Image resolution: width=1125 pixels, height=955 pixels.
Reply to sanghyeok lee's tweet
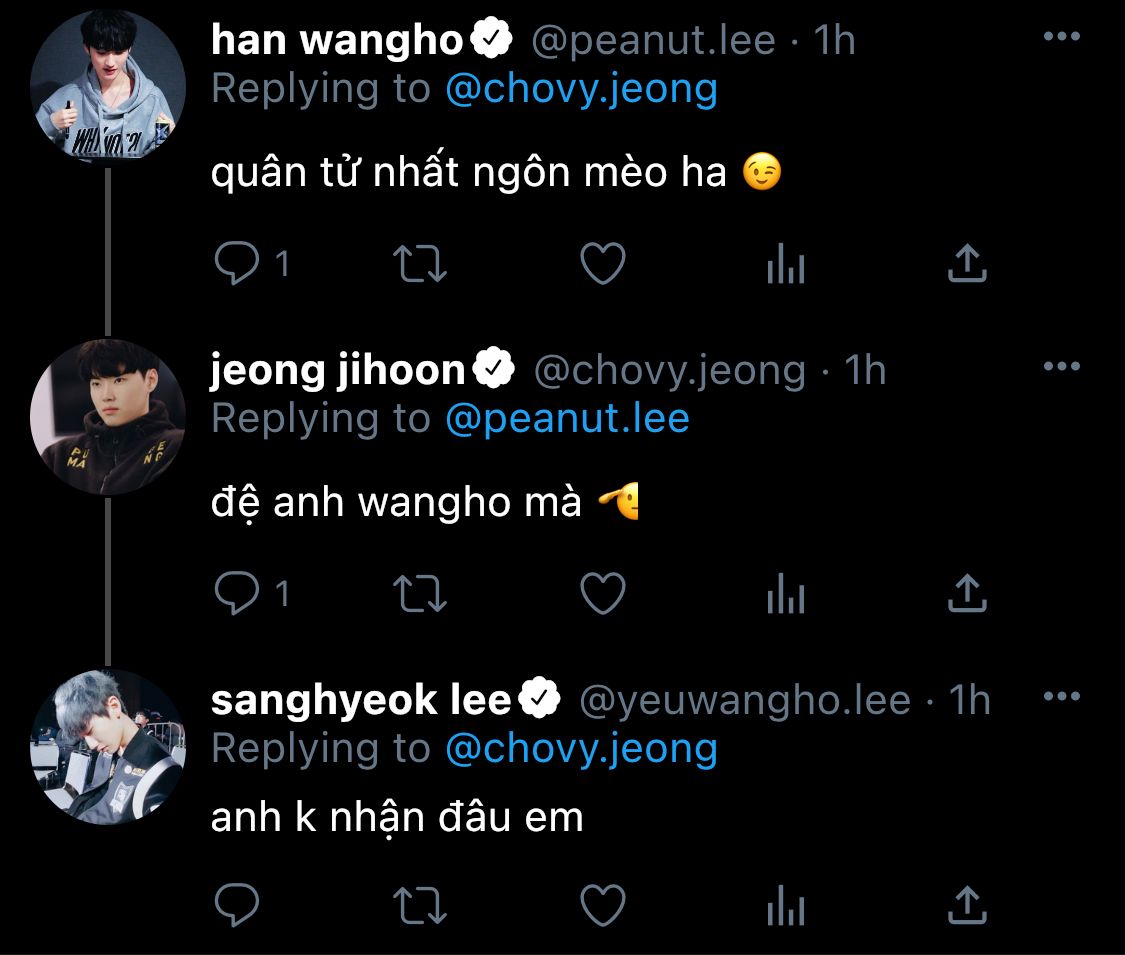click(237, 905)
